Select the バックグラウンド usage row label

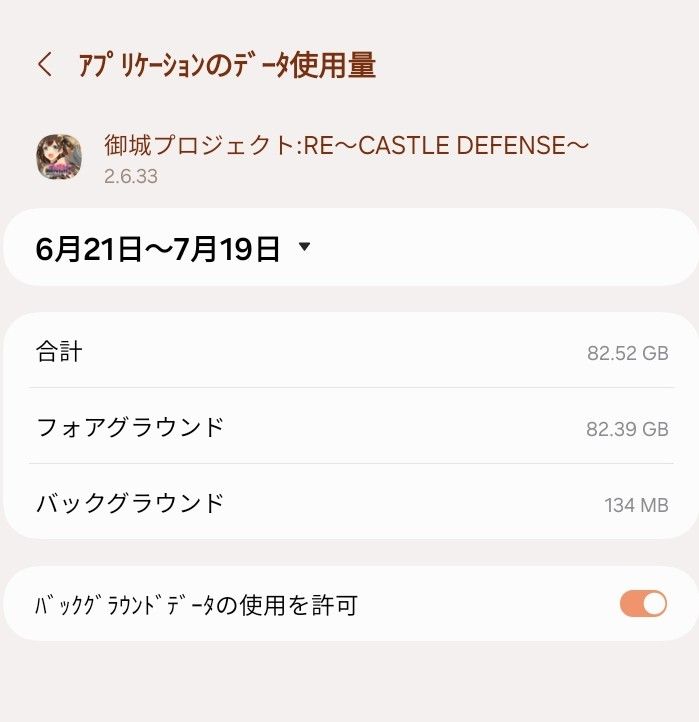click(130, 503)
